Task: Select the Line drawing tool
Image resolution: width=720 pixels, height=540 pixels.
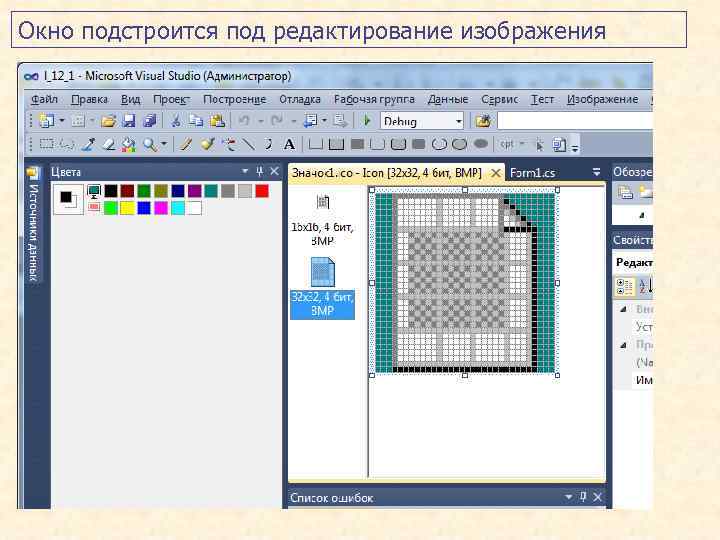Action: point(248,144)
